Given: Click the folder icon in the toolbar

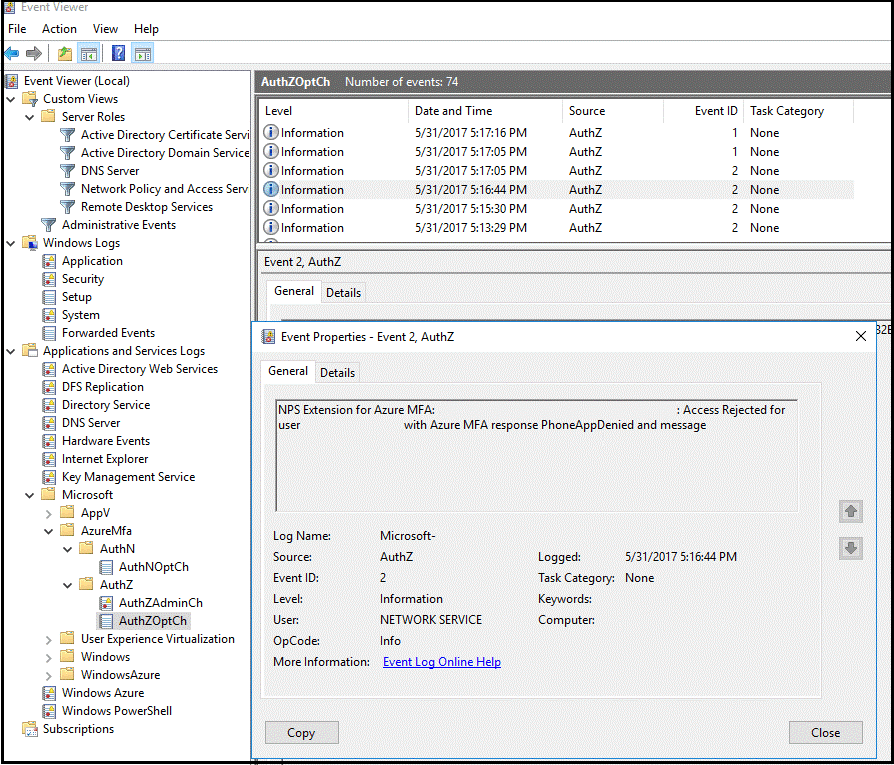Looking at the screenshot, I should [64, 53].
